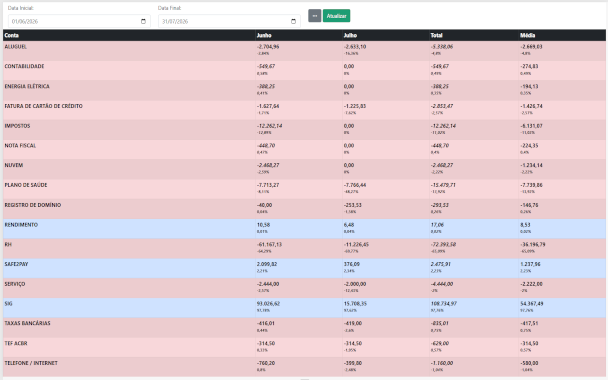
Task: Select the SIG account label
Action: 8,304
